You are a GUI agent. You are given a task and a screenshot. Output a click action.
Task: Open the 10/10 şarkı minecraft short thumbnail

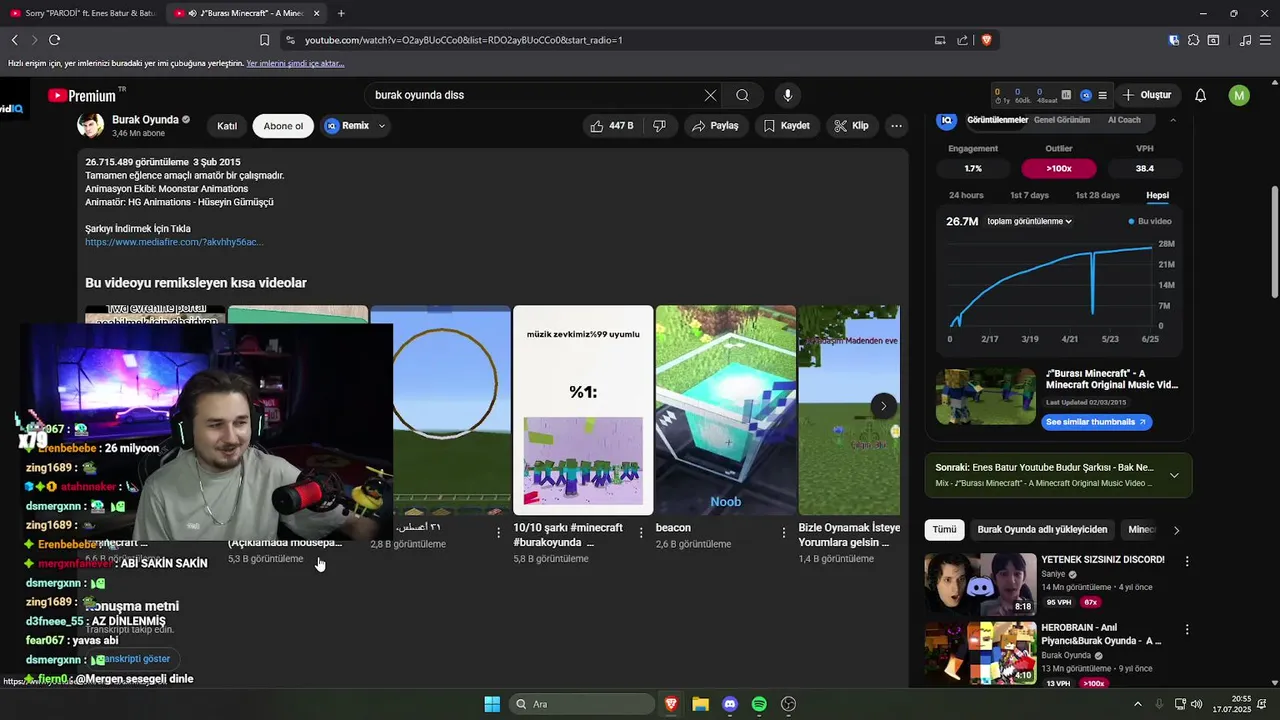[x=583, y=410]
